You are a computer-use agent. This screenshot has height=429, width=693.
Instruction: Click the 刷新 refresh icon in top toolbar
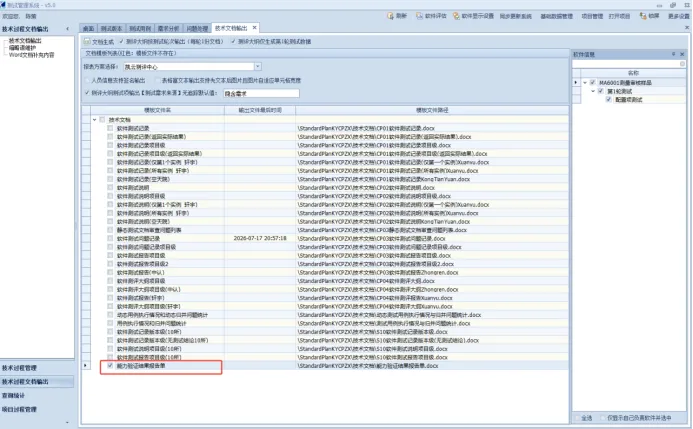coord(390,16)
